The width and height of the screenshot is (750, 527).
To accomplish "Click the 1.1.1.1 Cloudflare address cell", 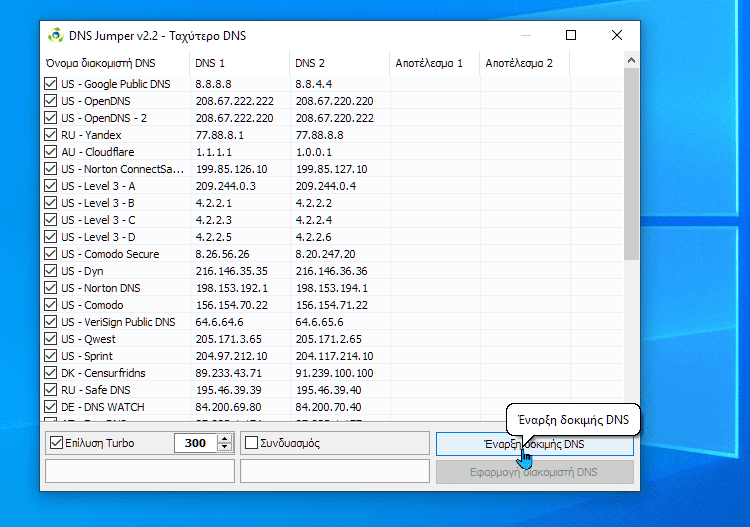I will coord(213,152).
